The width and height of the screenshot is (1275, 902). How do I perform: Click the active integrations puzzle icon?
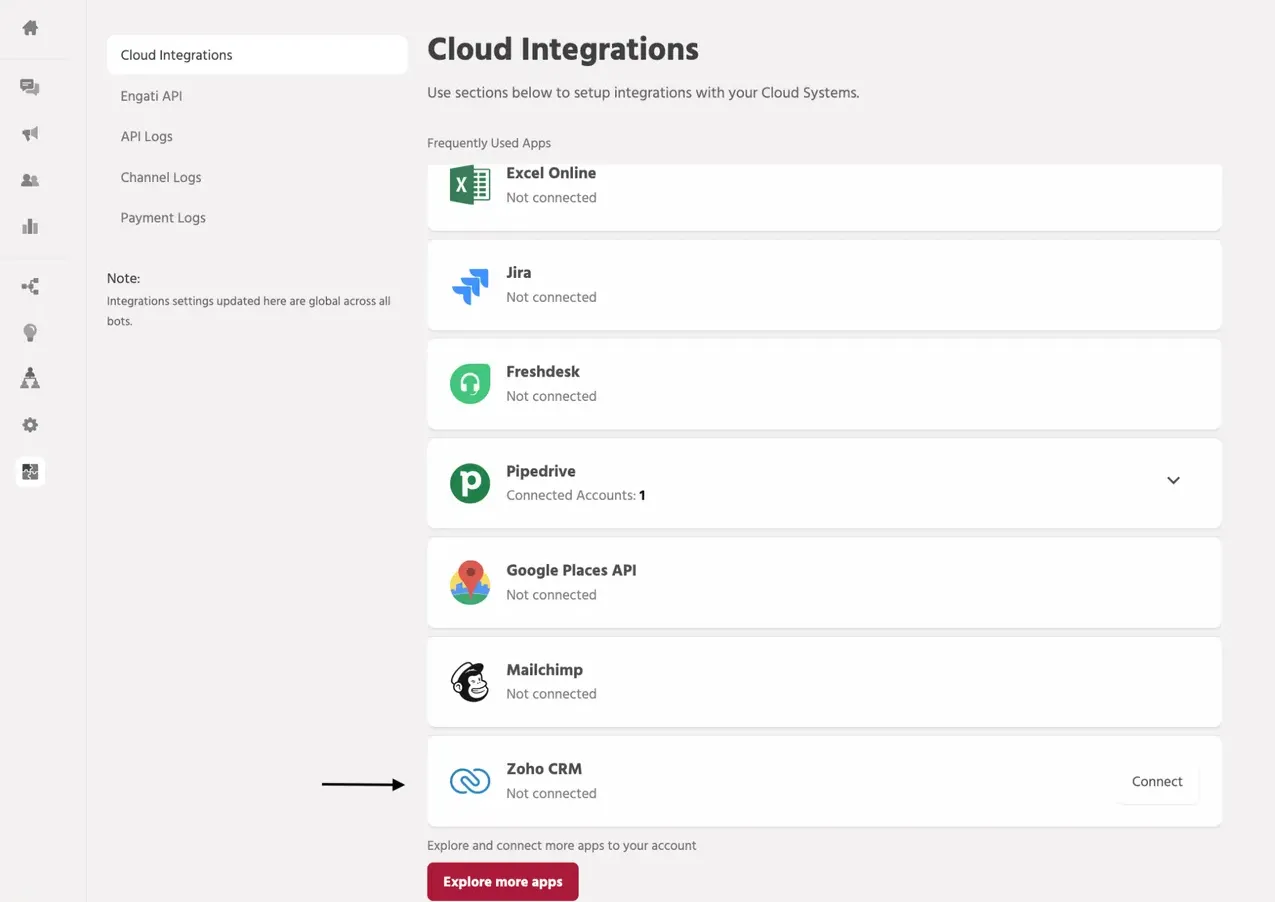click(30, 471)
